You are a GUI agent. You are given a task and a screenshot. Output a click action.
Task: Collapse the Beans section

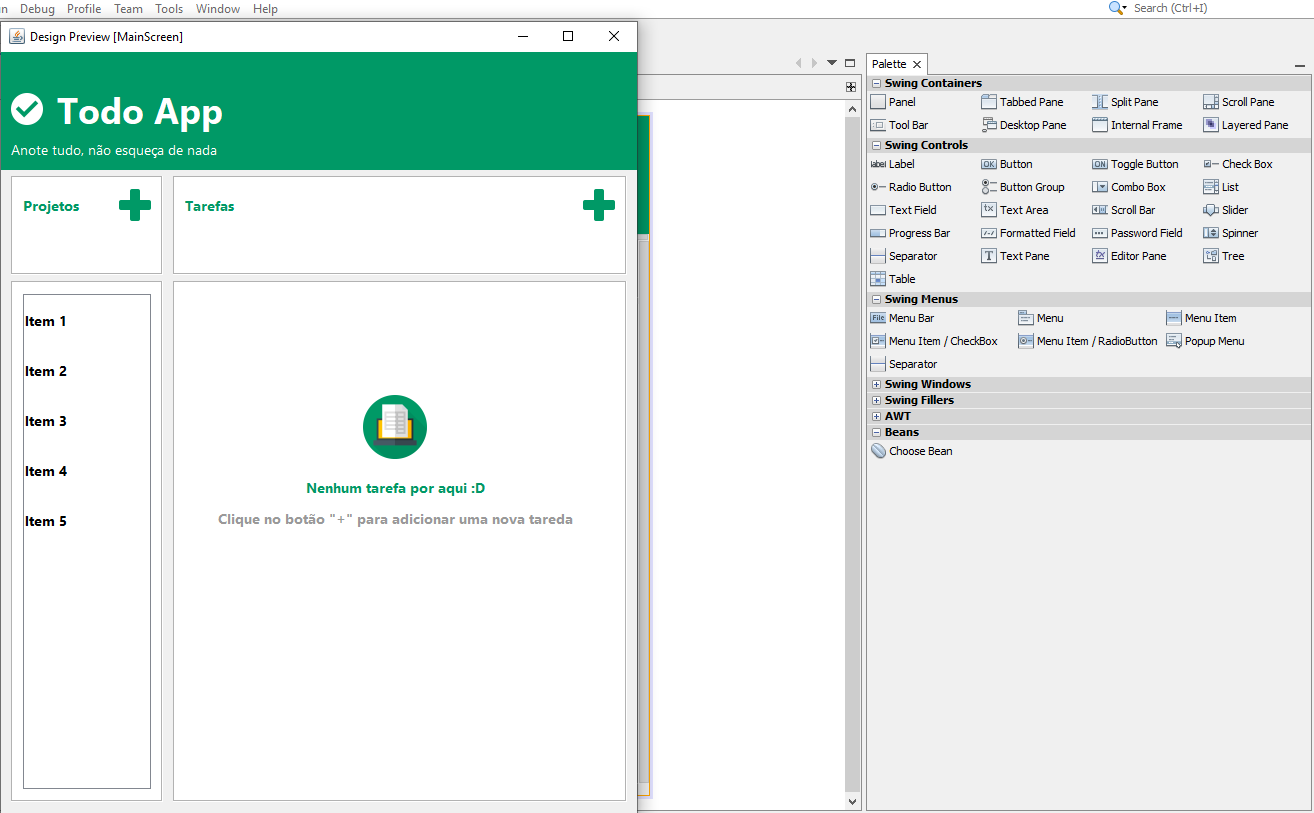(876, 432)
